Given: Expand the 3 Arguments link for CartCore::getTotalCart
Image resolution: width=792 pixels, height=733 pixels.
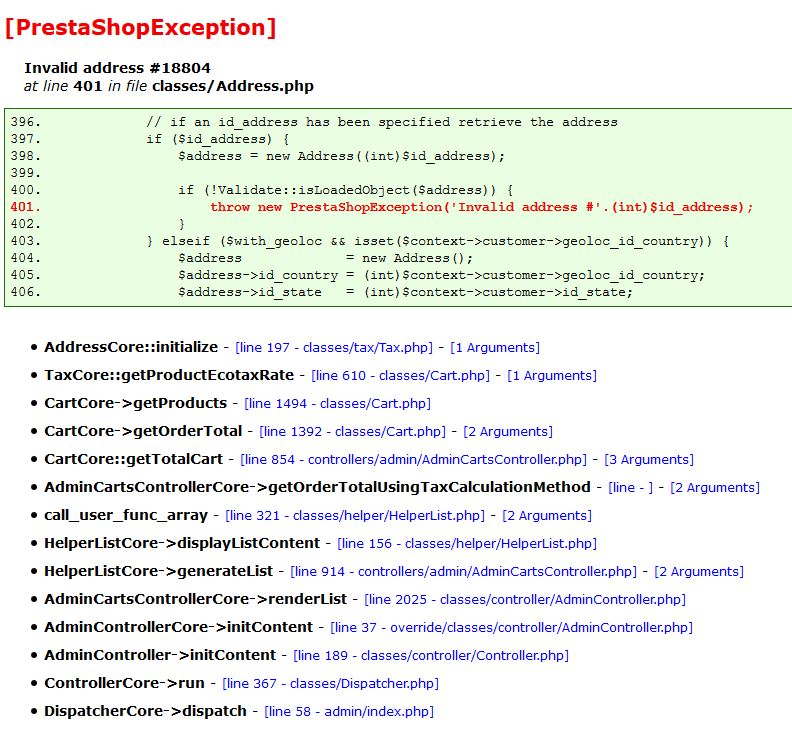Looking at the screenshot, I should (x=649, y=459).
